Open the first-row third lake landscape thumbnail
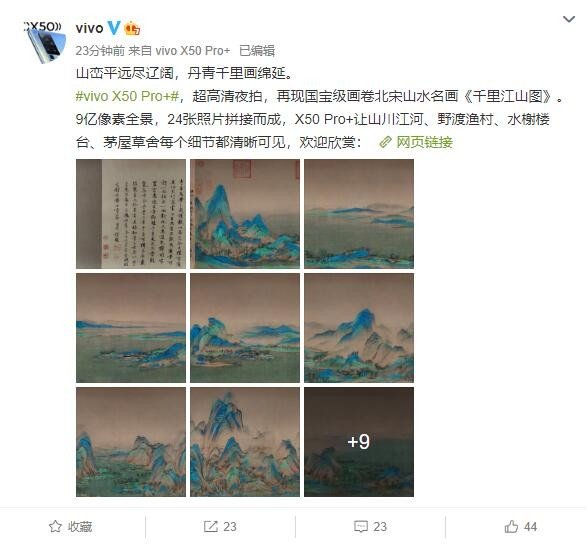Viewport: 587px width, 544px height. 359,214
